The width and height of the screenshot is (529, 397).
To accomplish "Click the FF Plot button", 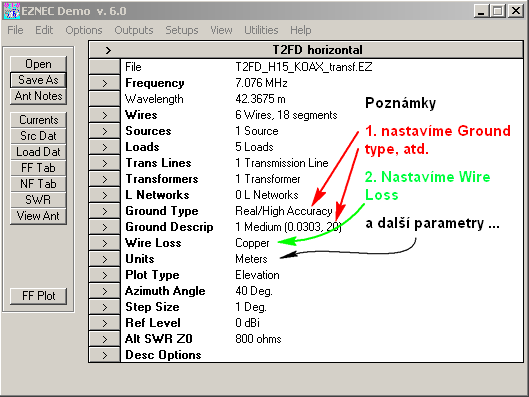I will point(38,296).
